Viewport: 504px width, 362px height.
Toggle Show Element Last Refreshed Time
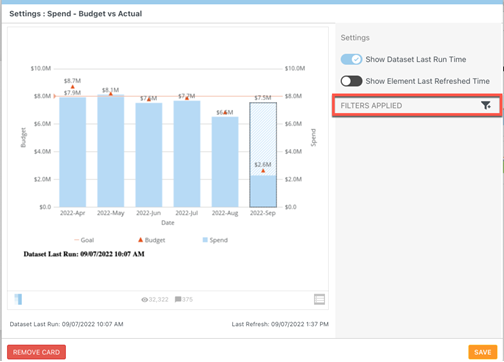351,81
